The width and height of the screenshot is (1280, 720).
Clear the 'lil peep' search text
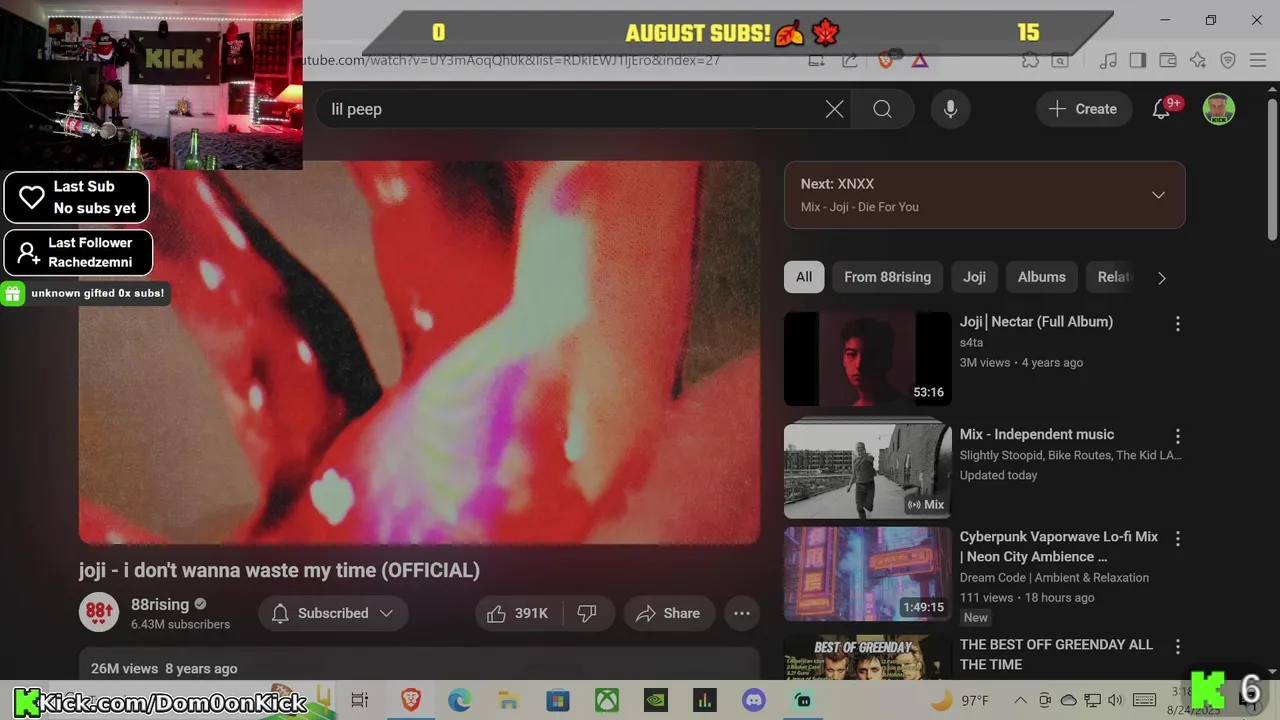tap(834, 109)
